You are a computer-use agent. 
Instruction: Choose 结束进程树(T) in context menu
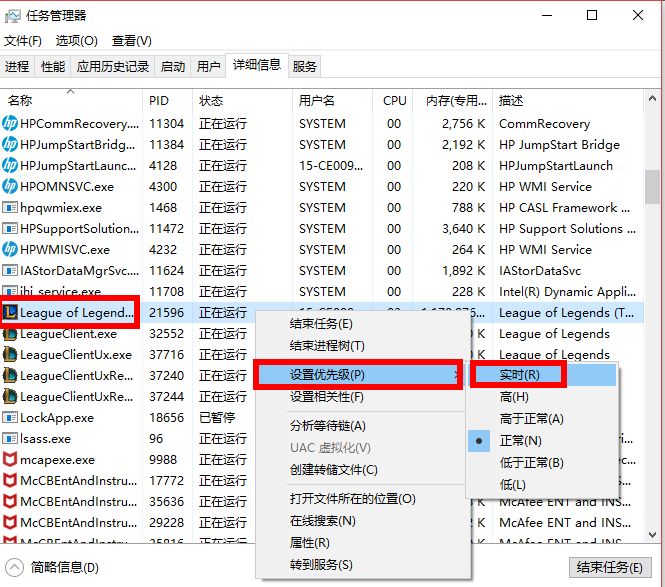tap(363, 346)
